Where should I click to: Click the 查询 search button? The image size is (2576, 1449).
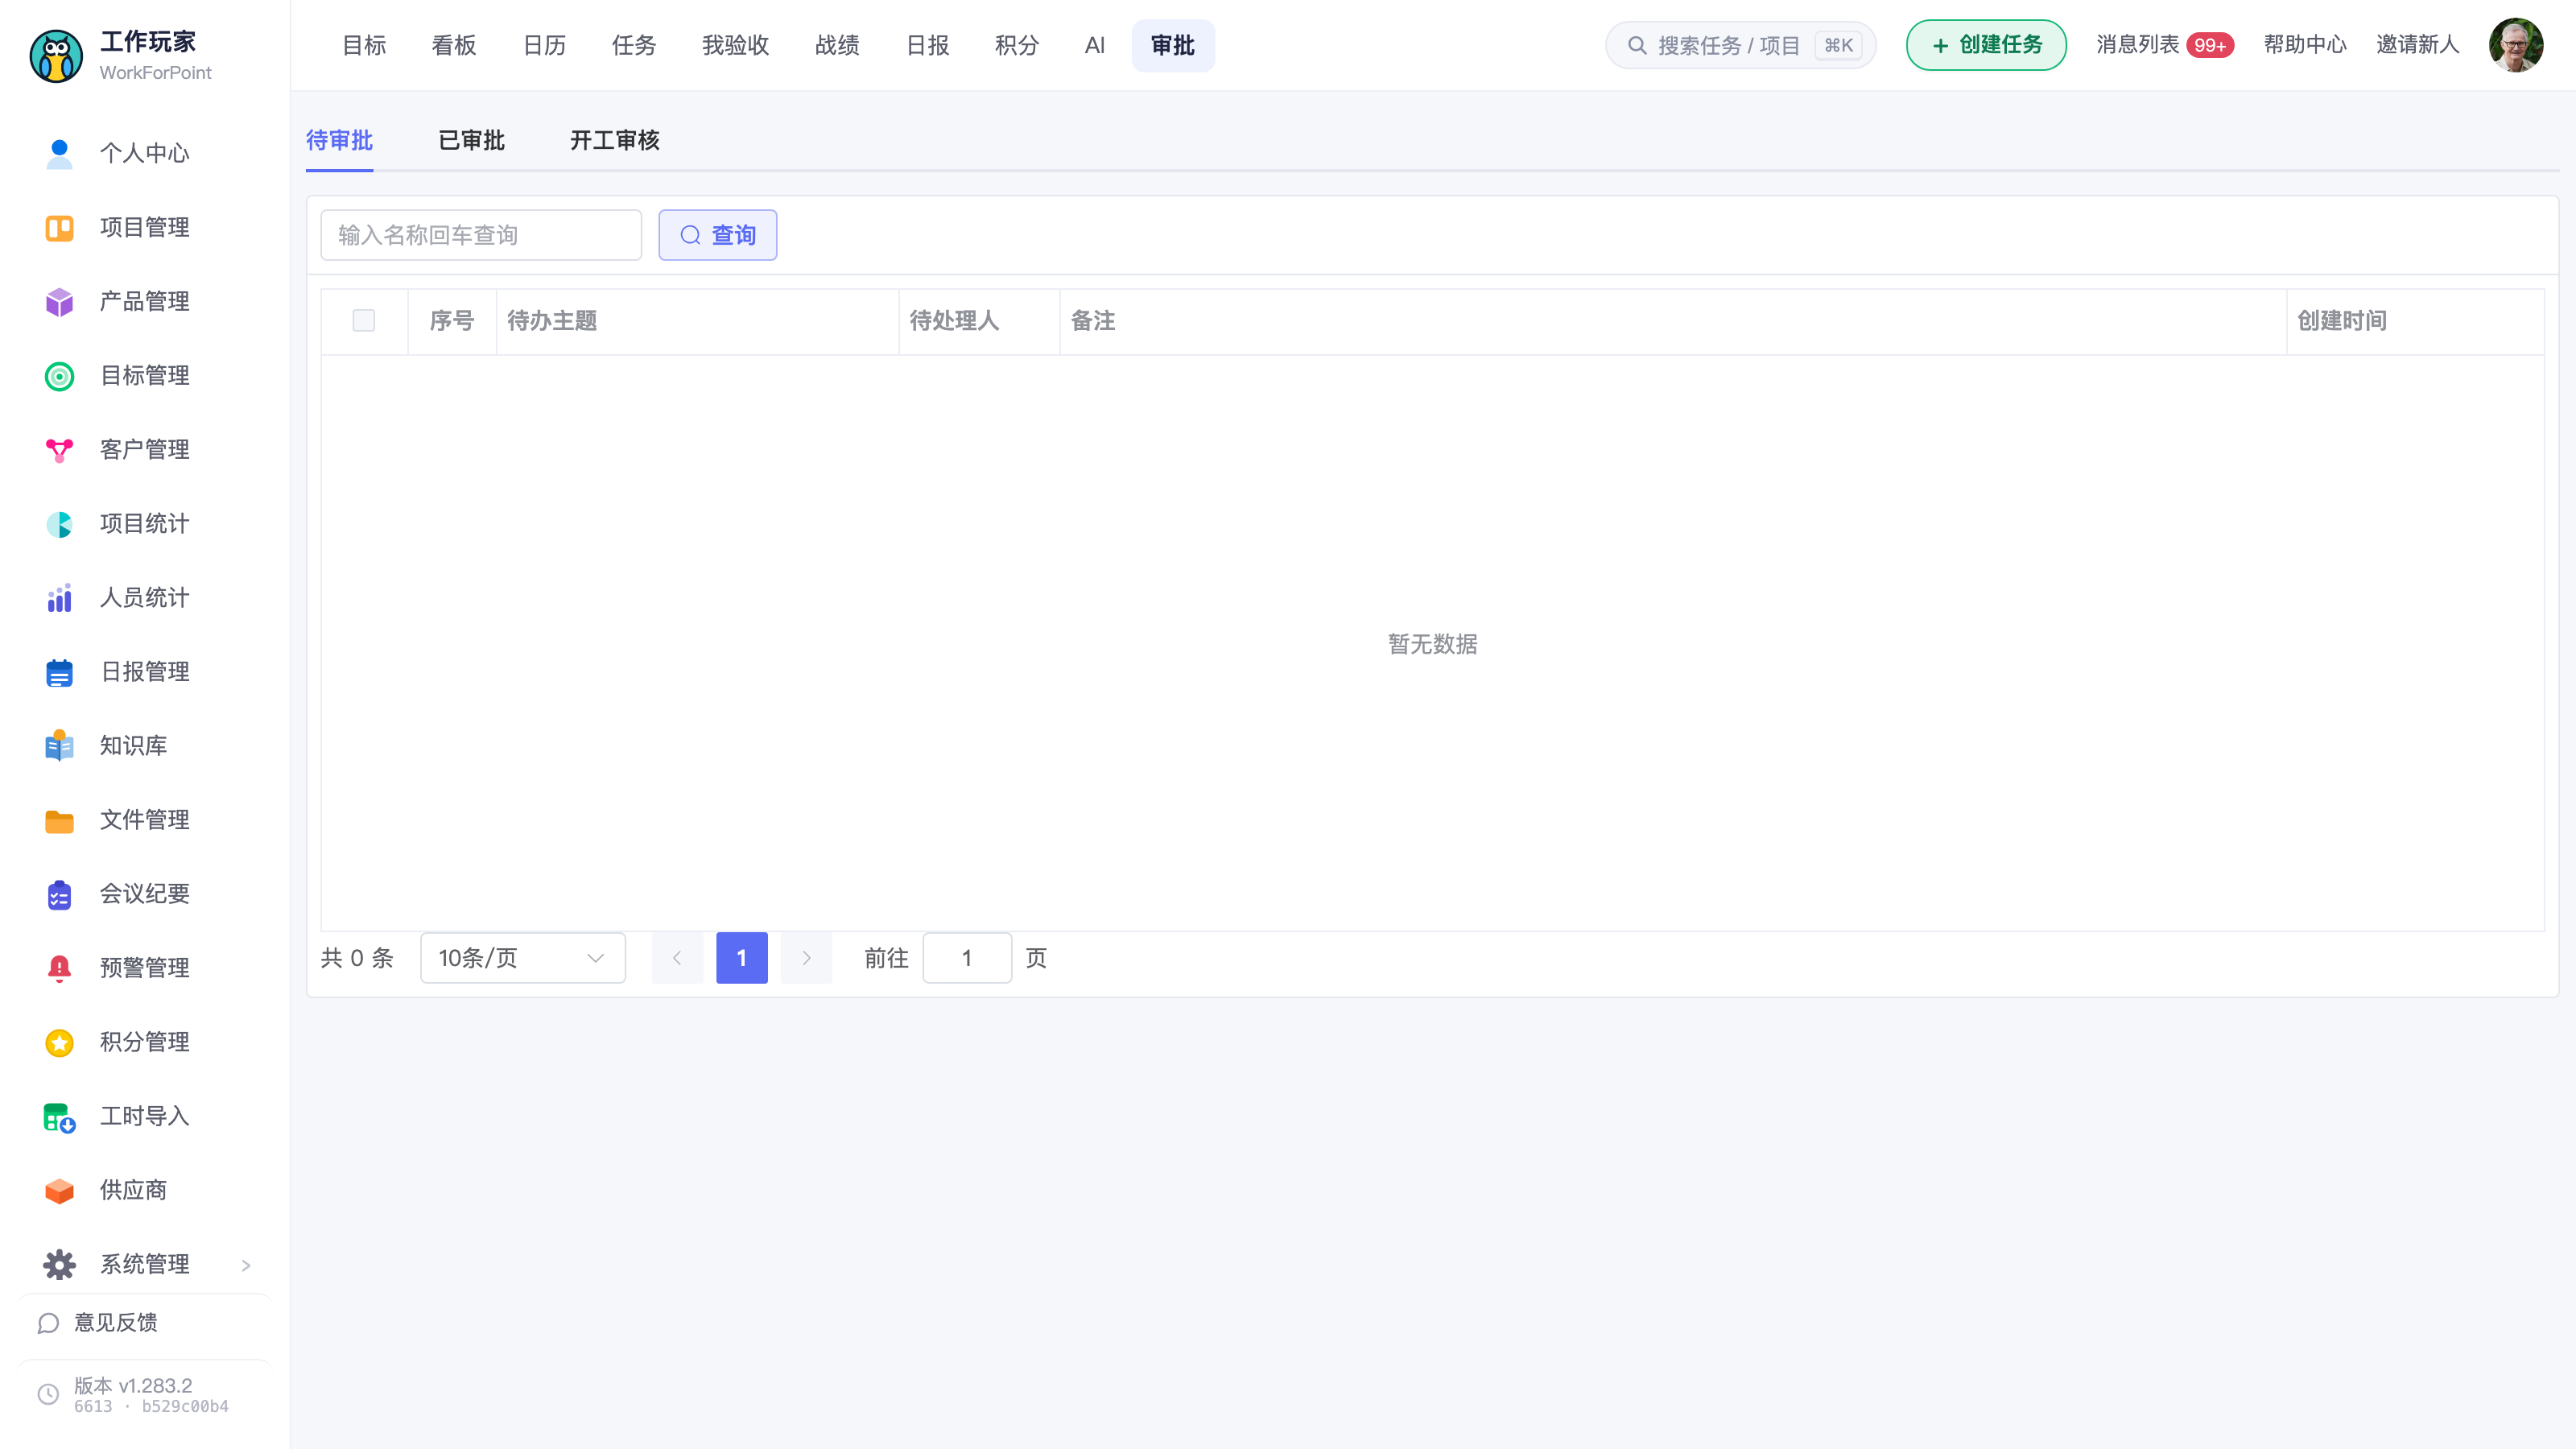tap(718, 235)
